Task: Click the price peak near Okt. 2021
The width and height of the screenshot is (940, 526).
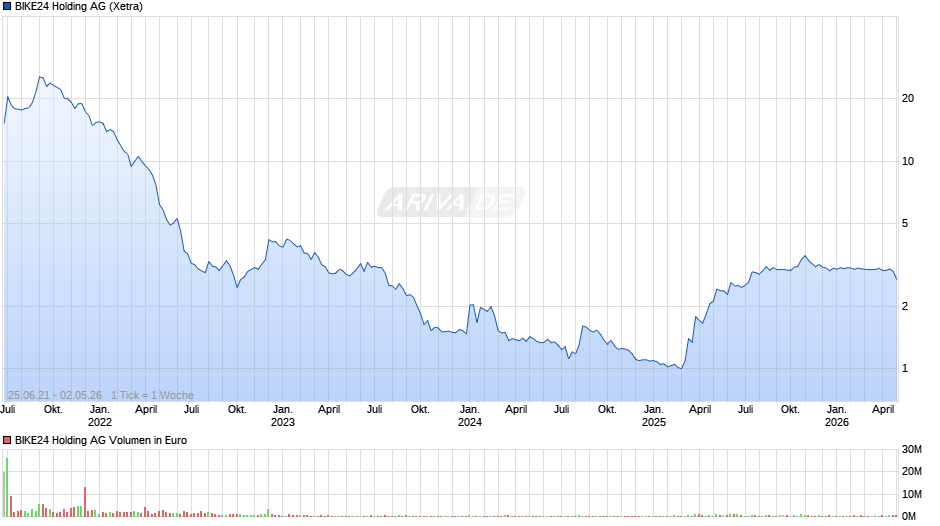Action: (x=41, y=77)
